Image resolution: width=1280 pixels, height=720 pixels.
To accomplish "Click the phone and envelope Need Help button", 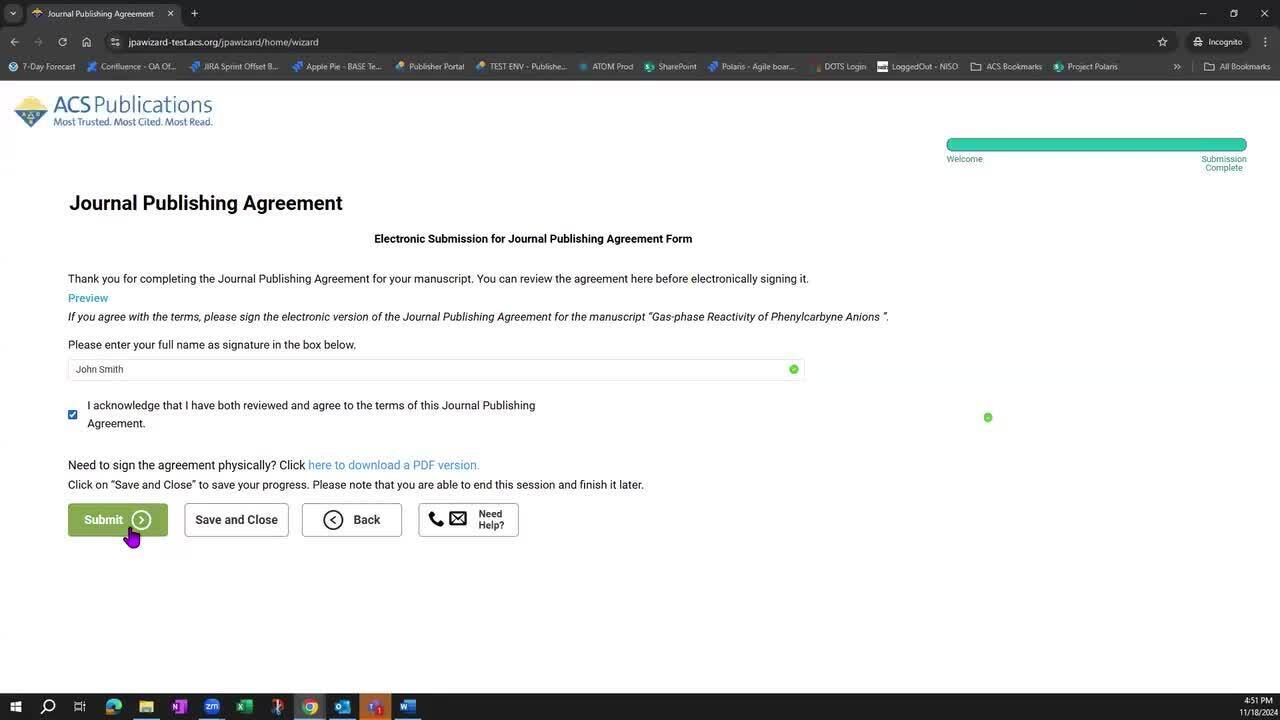I will coord(468,520).
